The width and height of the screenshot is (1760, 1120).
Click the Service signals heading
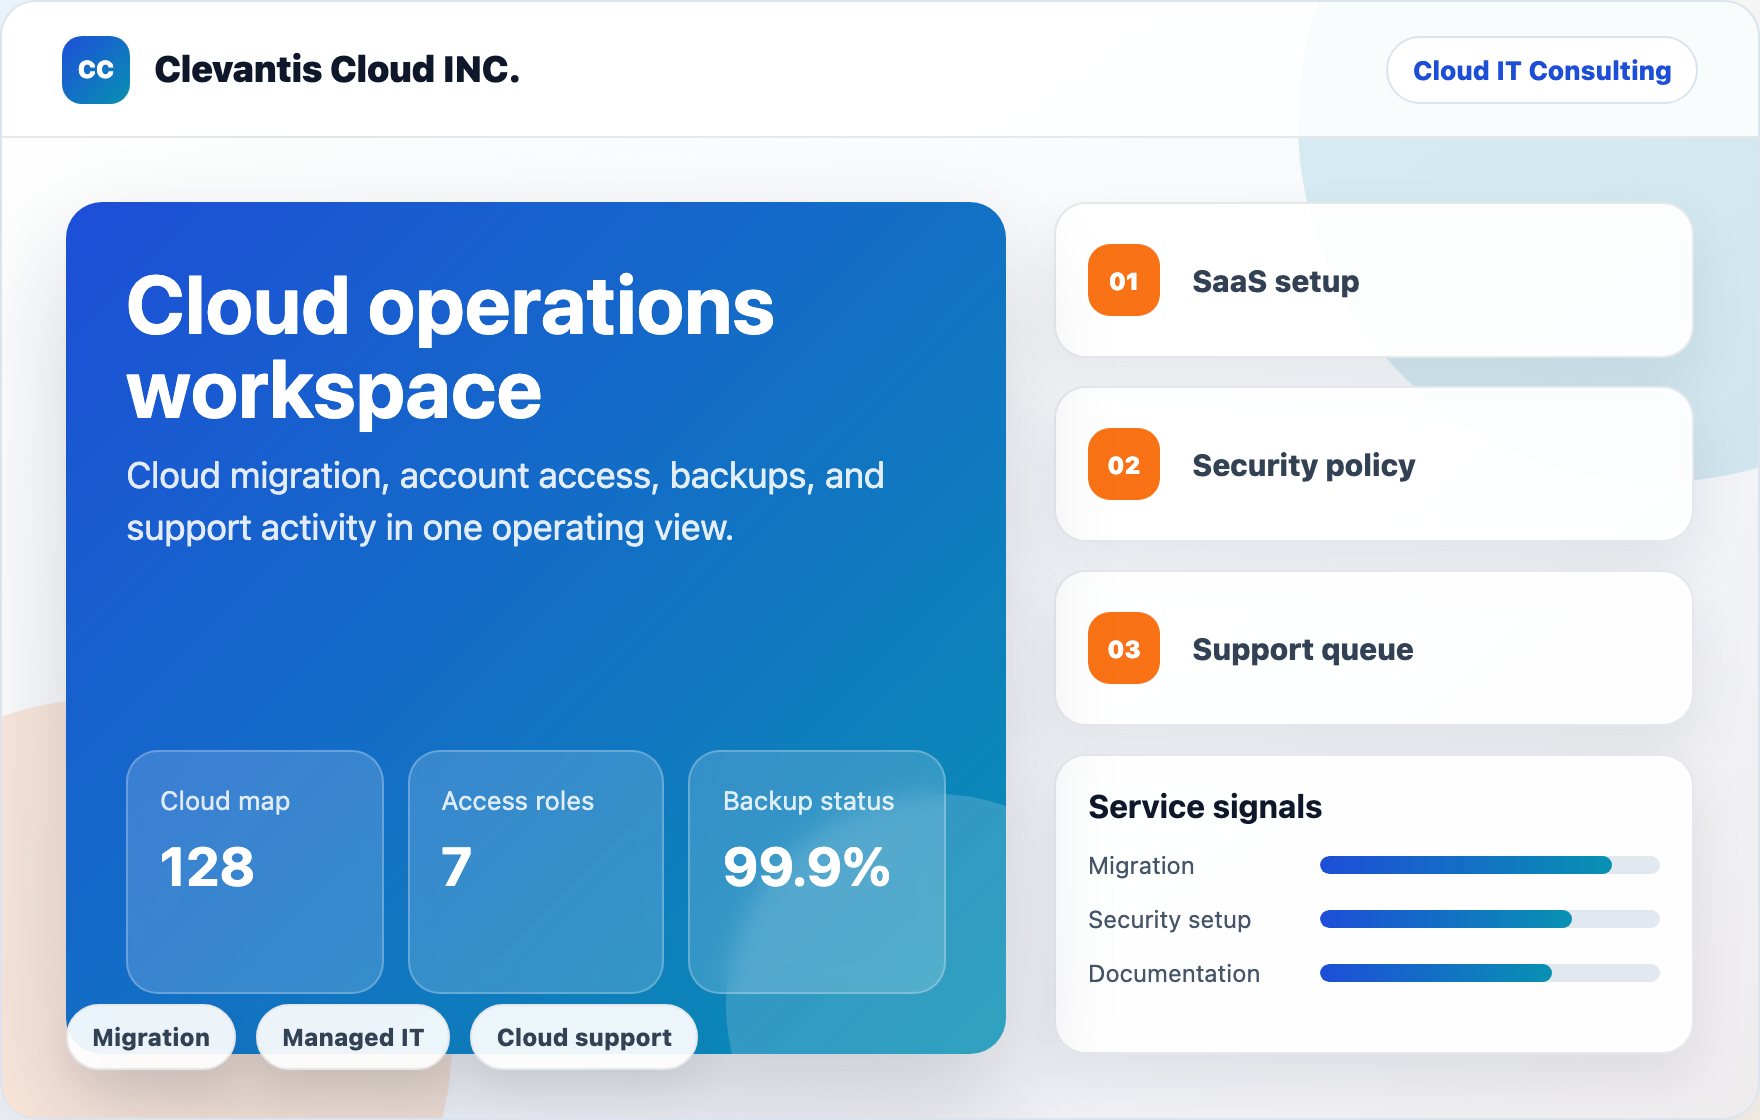click(1205, 806)
